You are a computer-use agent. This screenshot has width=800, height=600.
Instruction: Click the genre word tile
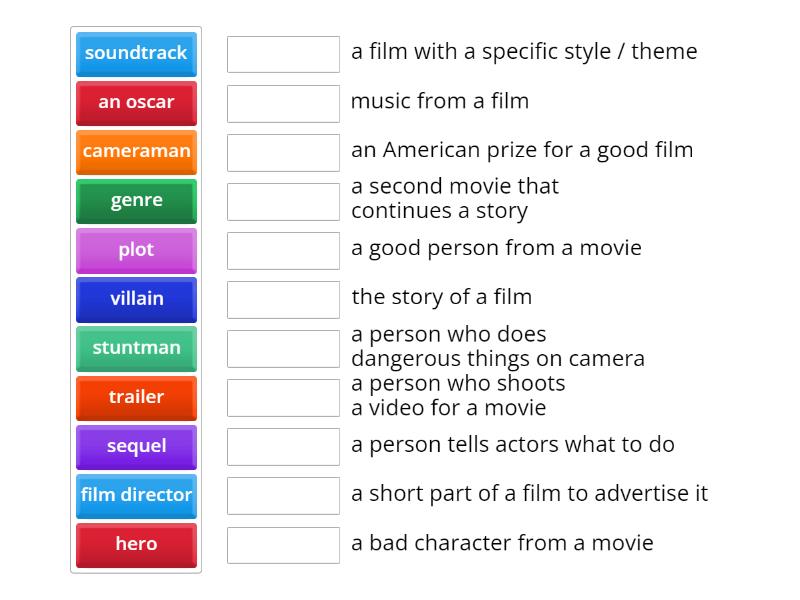point(136,201)
